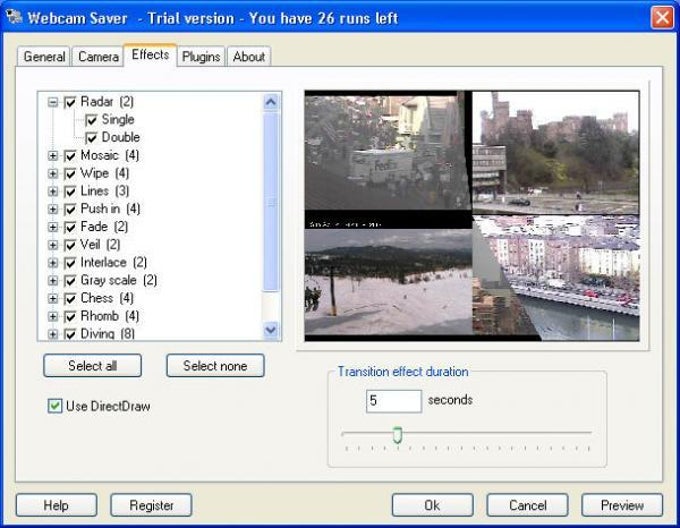Expand the Rhomb effect group

point(53,316)
